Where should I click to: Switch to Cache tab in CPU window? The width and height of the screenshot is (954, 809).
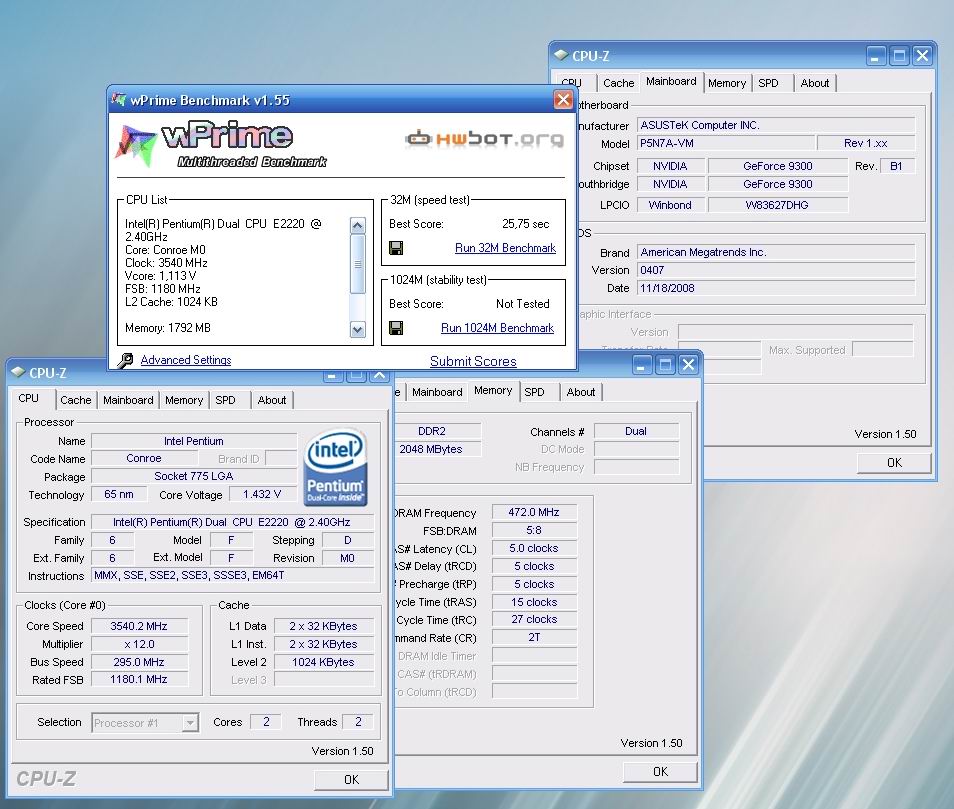pyautogui.click(x=75, y=400)
